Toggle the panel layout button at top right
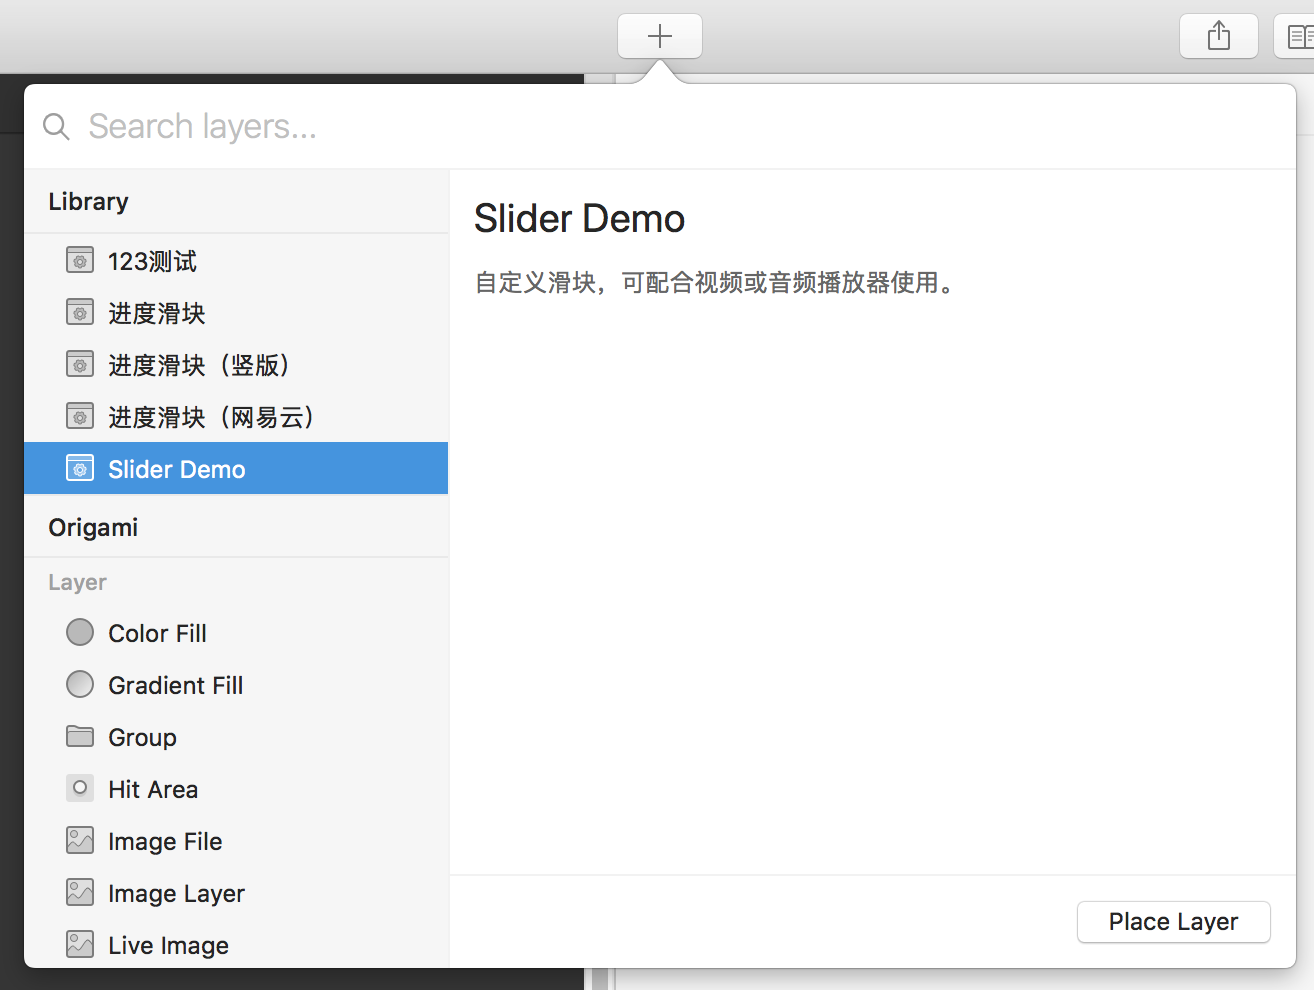Viewport: 1314px width, 990px height. [1297, 37]
